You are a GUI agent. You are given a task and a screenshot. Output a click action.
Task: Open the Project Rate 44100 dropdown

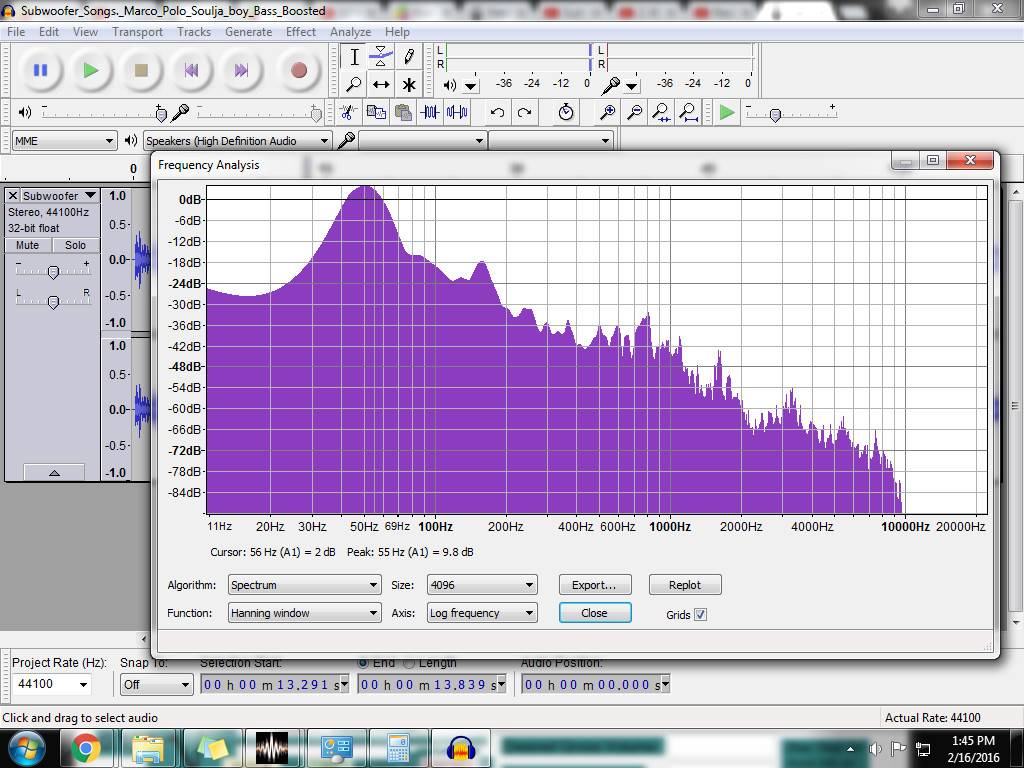pyautogui.click(x=52, y=684)
